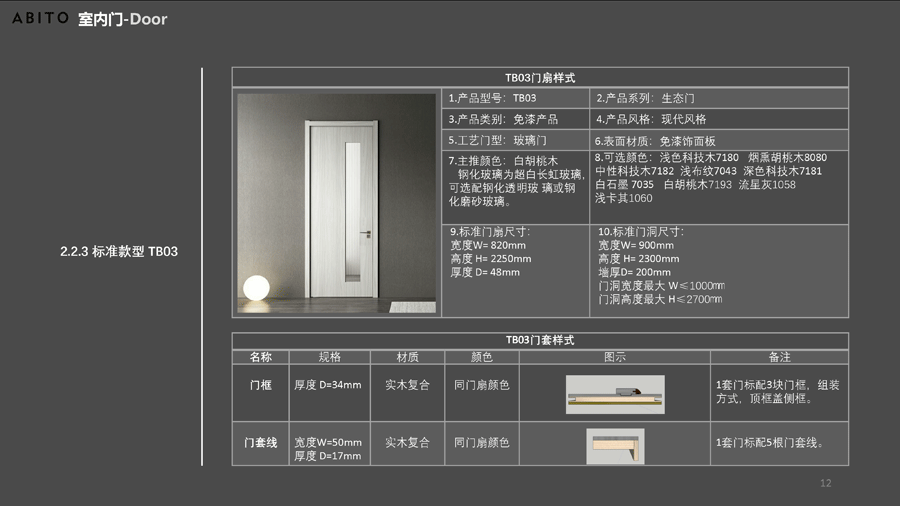Viewport: 900px width, 506px height.
Task: Select the 工艺门型 玻璃门 cell
Action: [x=515, y=141]
